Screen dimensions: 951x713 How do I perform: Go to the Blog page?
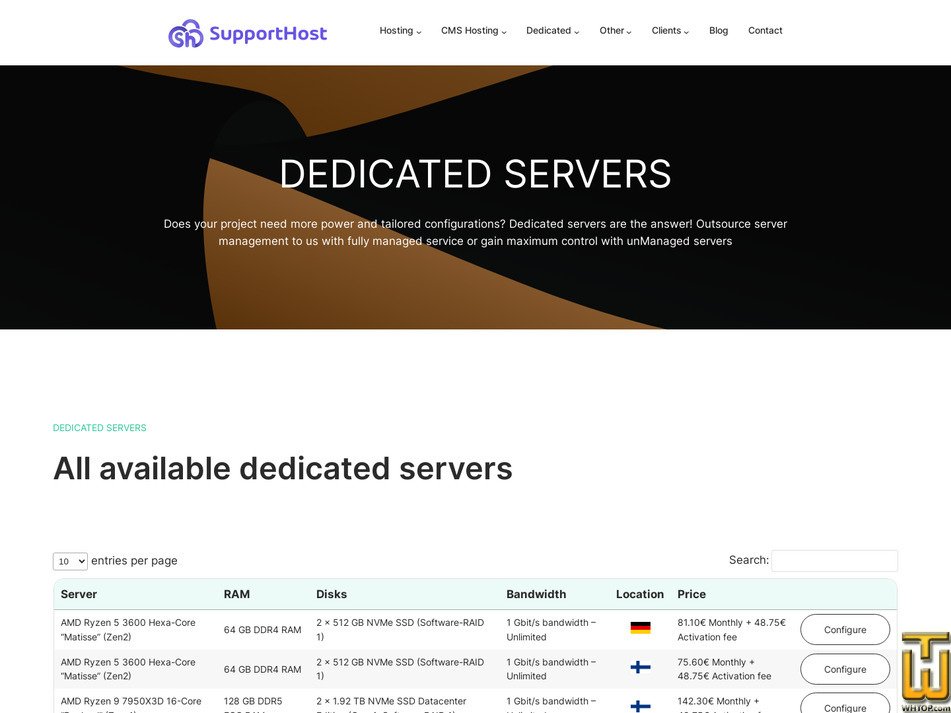point(718,31)
